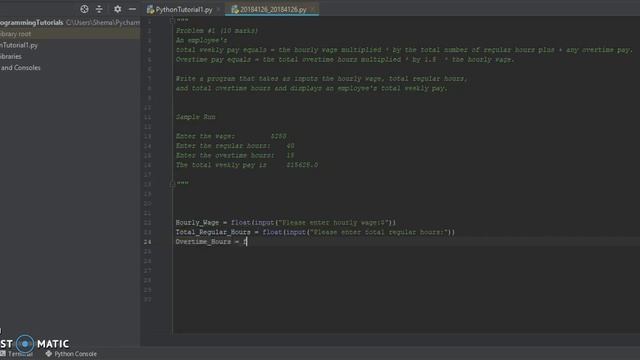Click line number 24 in gutter

(147, 242)
